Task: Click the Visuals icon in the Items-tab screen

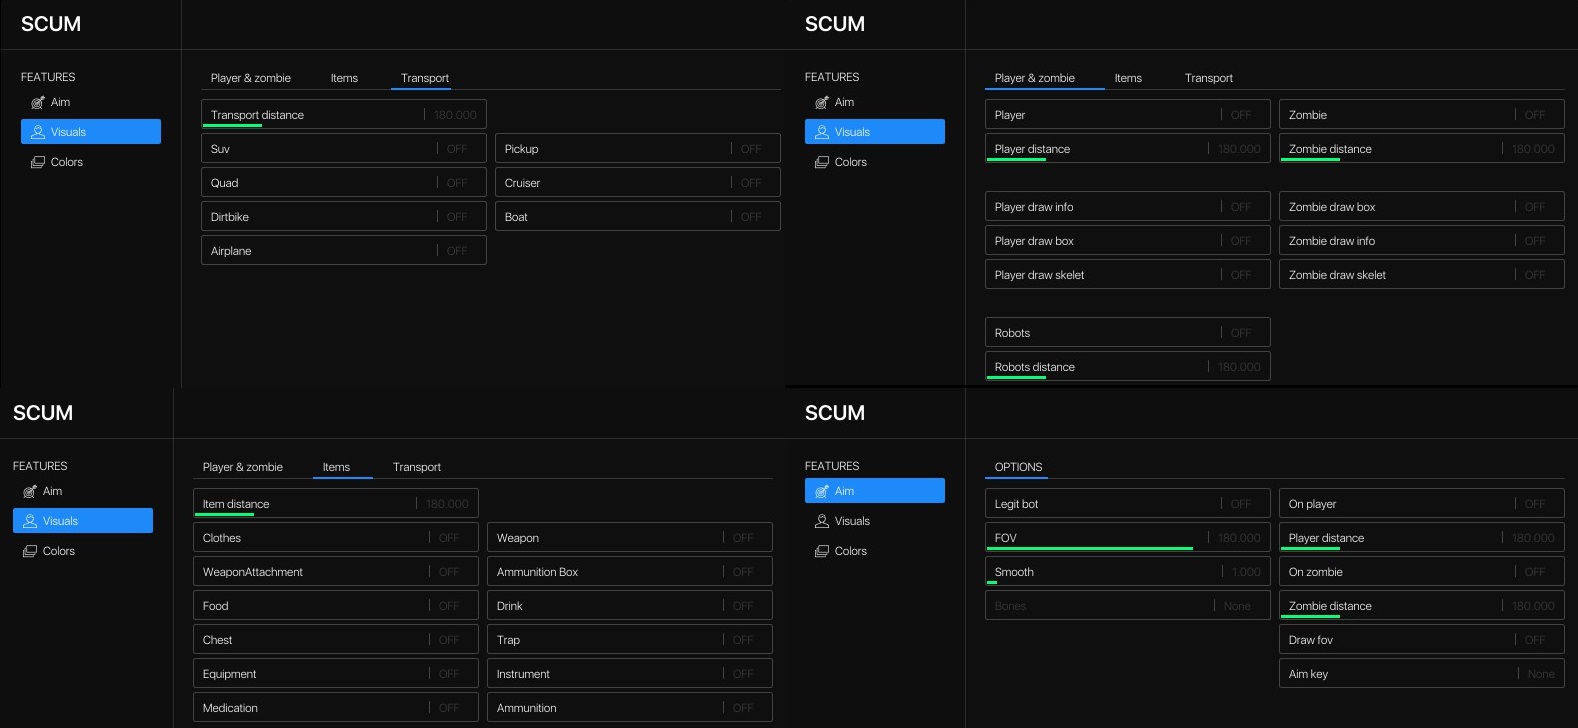Action: (30, 521)
